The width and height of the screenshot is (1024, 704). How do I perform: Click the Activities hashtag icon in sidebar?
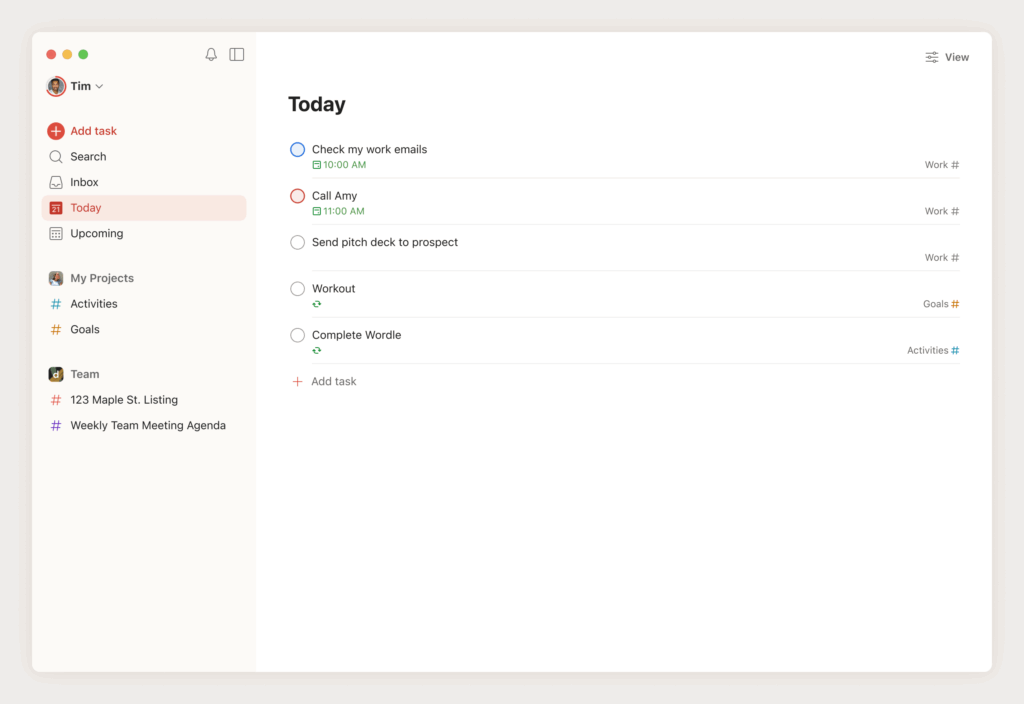tap(56, 304)
